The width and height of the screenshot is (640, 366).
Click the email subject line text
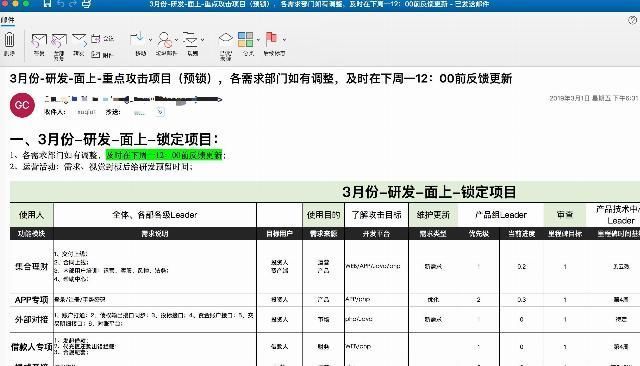[x=260, y=78]
